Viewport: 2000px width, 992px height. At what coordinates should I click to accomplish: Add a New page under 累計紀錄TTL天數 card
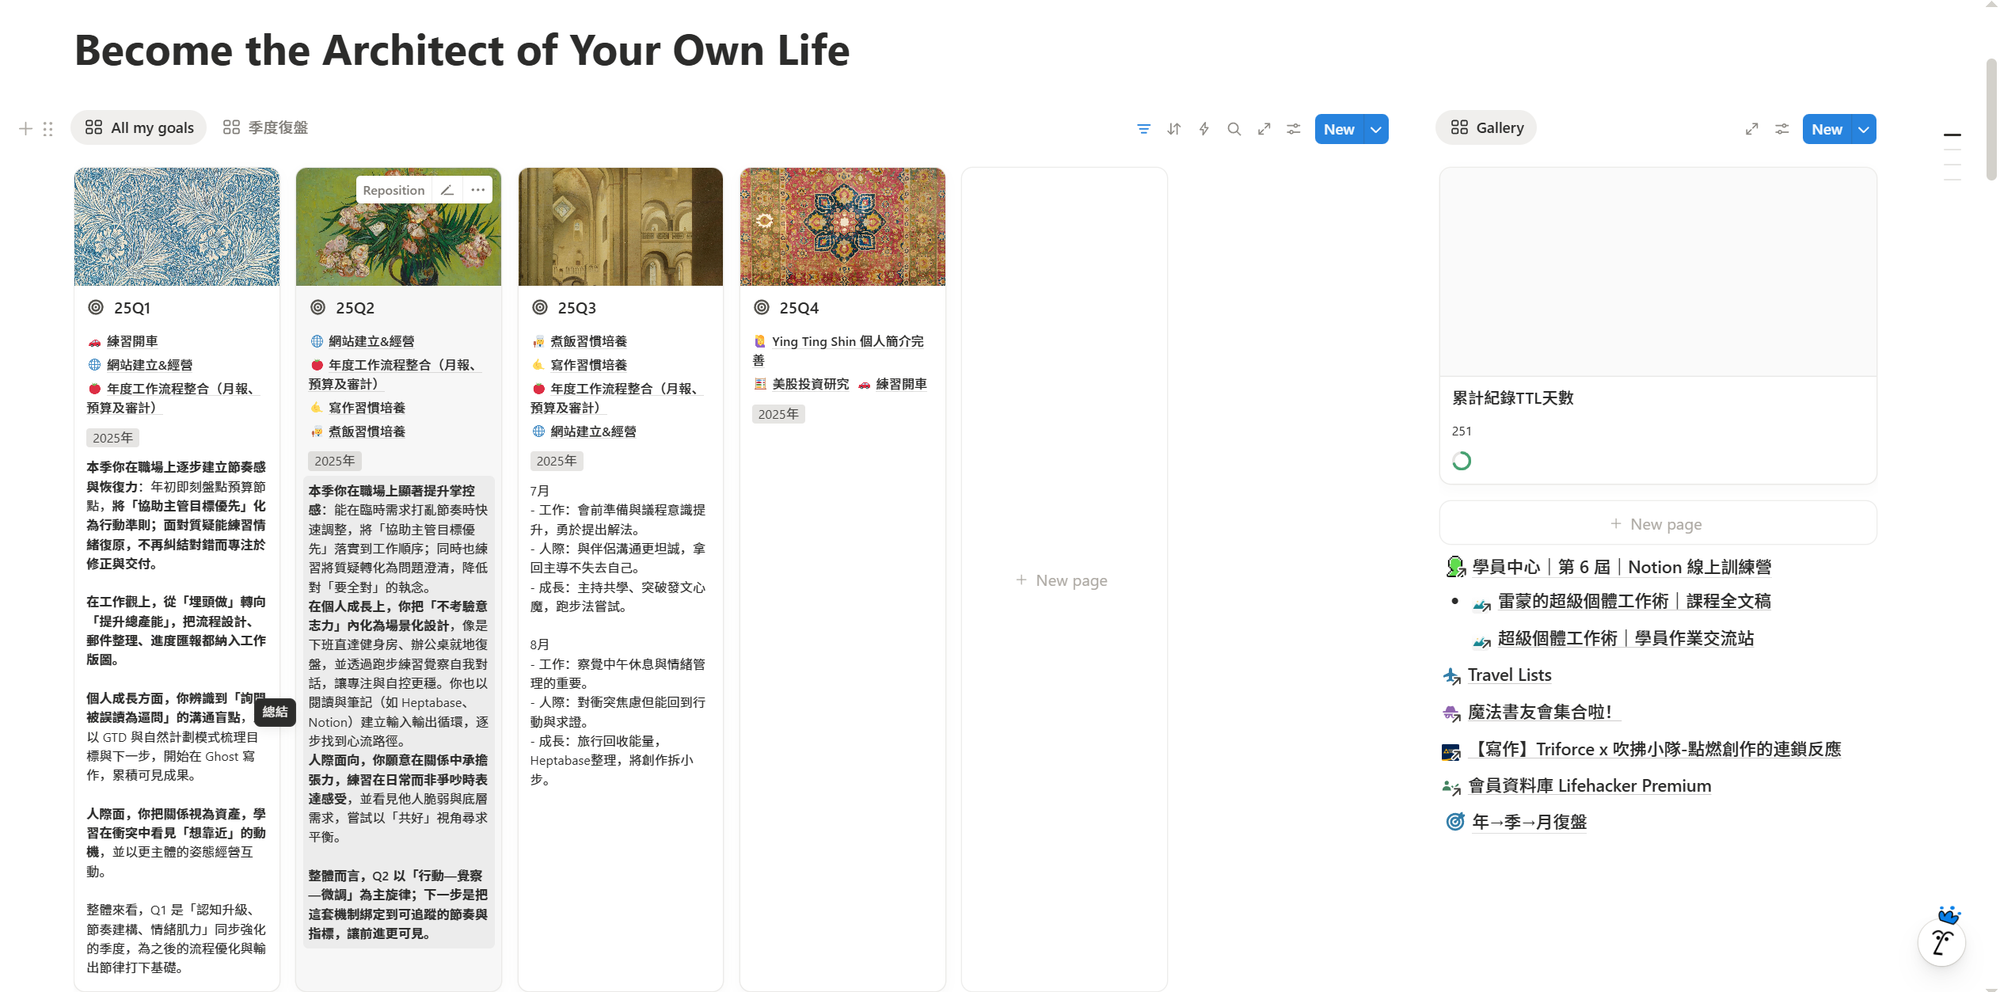click(x=1657, y=524)
